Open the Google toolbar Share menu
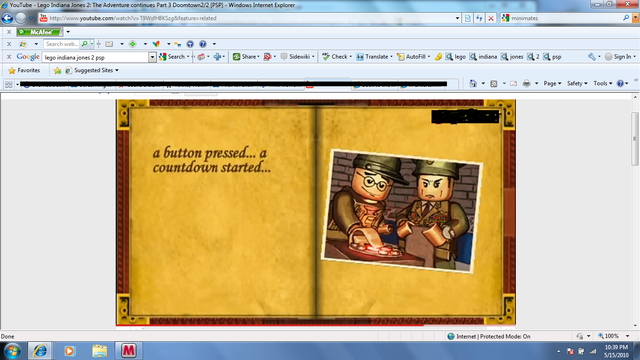640x360 pixels. [x=246, y=57]
